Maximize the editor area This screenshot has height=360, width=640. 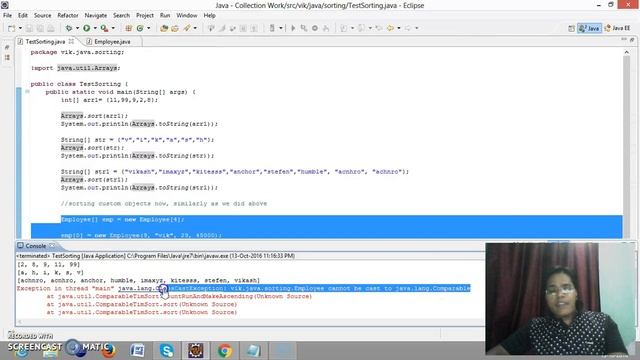point(632,40)
